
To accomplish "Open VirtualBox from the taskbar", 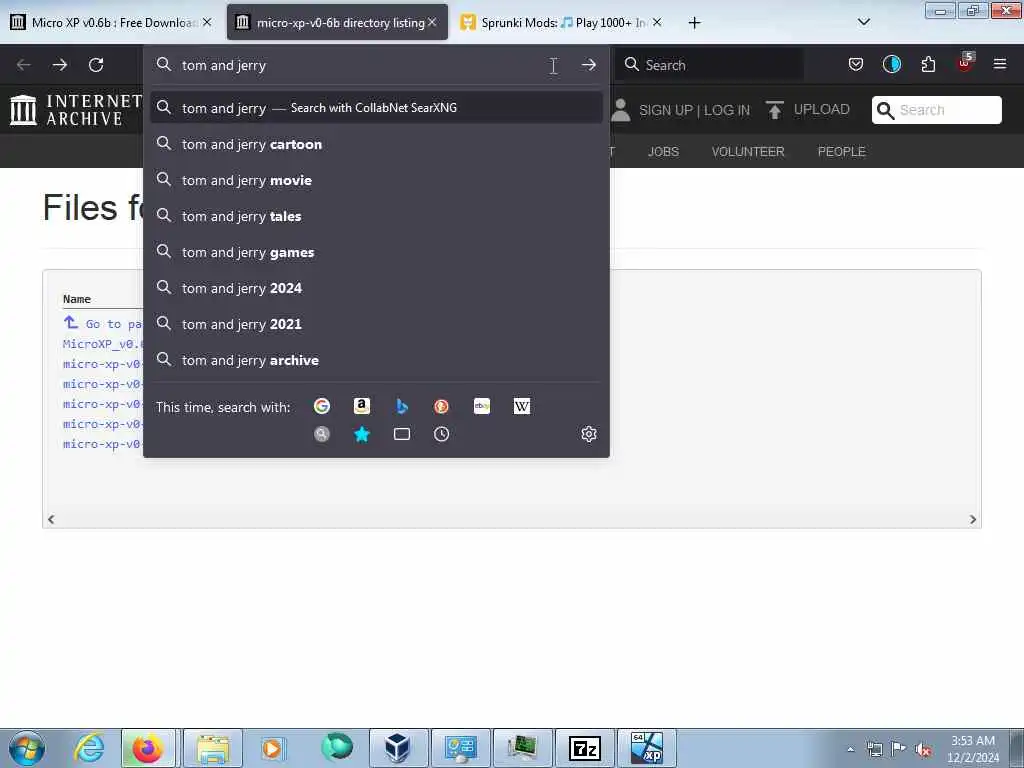I will click(x=398, y=748).
